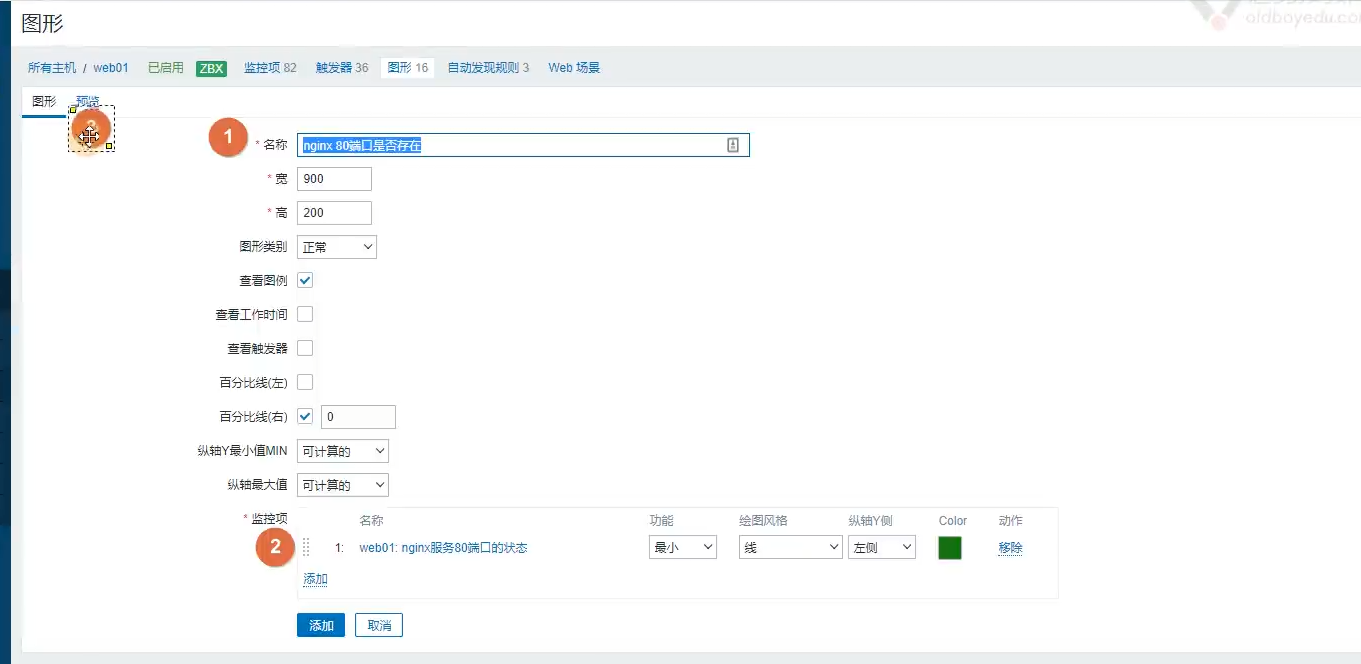
Task: Open the green color swatch picker
Action: [950, 547]
